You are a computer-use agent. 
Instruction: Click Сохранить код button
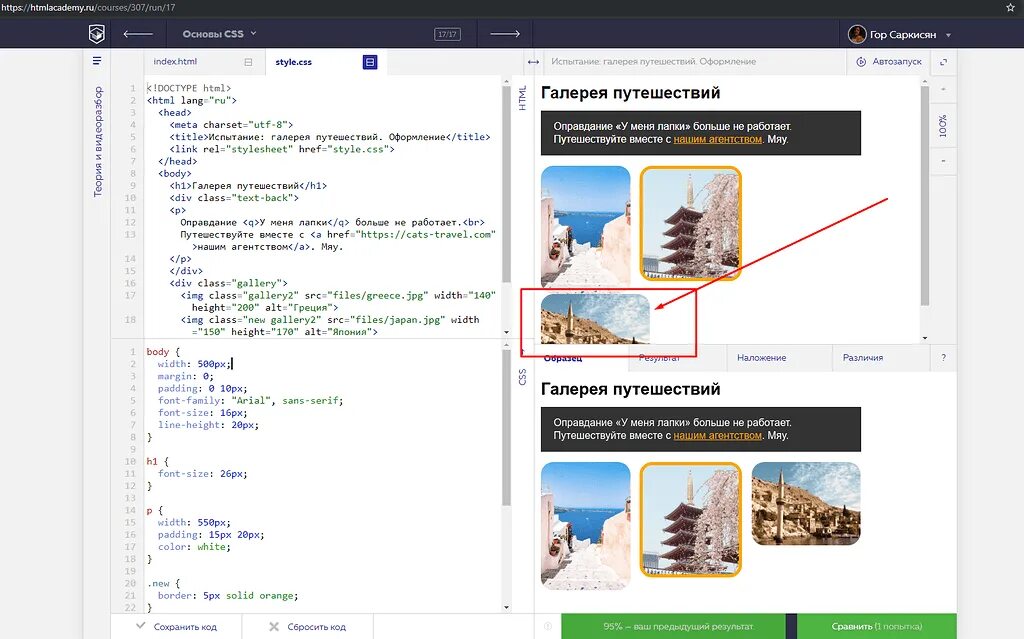[176, 627]
